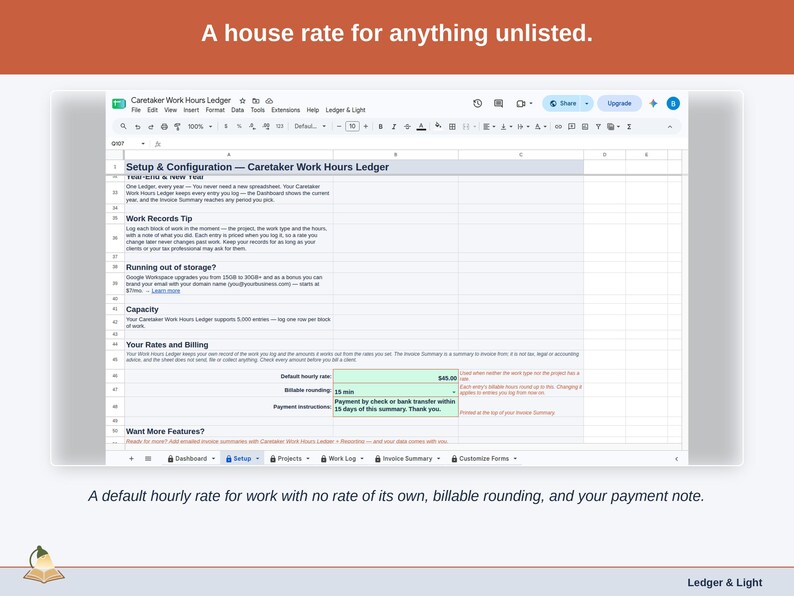Open the Default font dropdown

310,127
